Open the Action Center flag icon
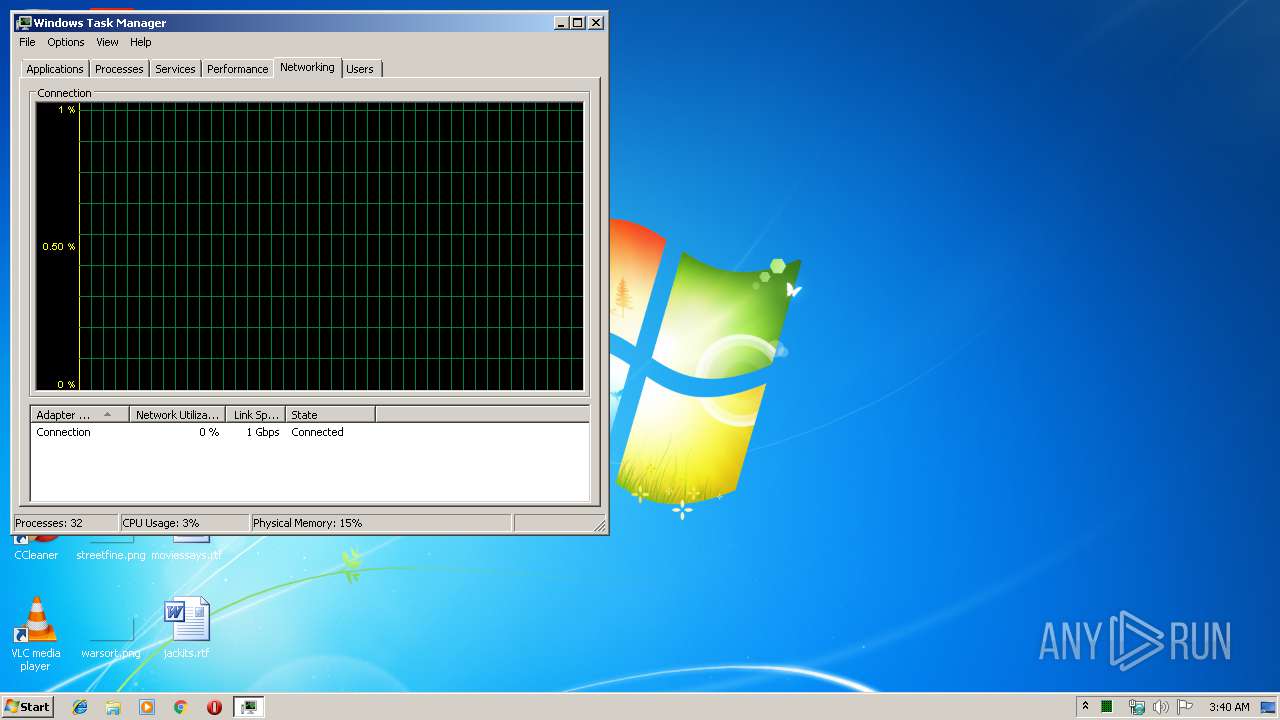 click(x=1185, y=707)
